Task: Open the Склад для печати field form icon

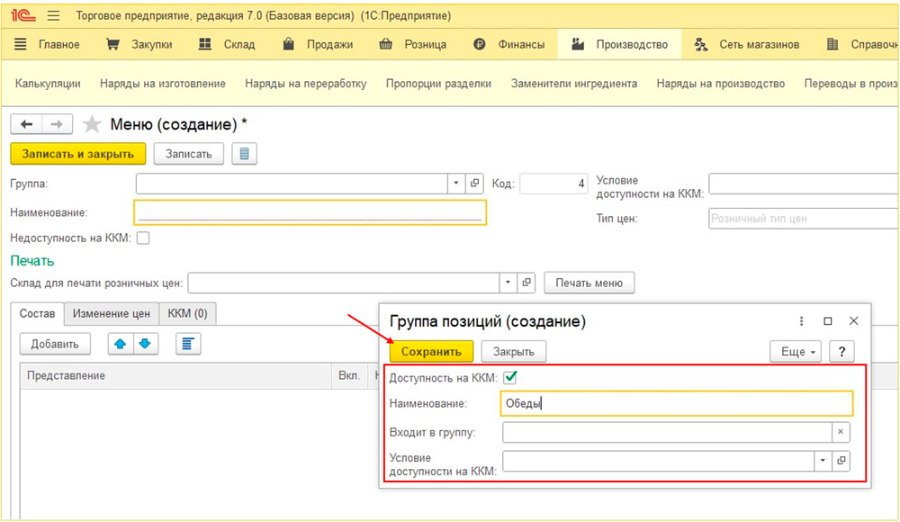Action: point(526,283)
